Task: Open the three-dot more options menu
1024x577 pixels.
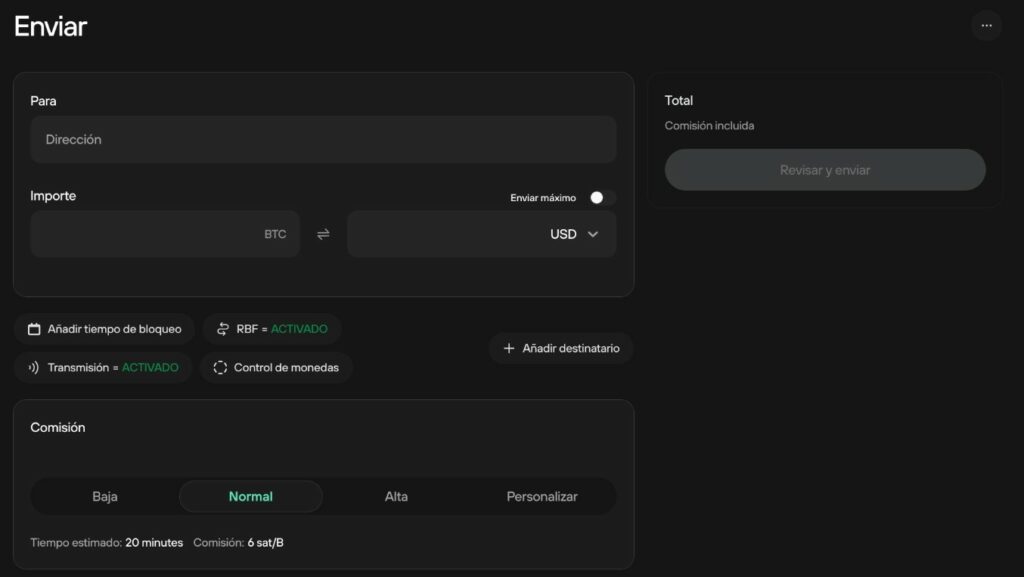Action: pos(986,26)
